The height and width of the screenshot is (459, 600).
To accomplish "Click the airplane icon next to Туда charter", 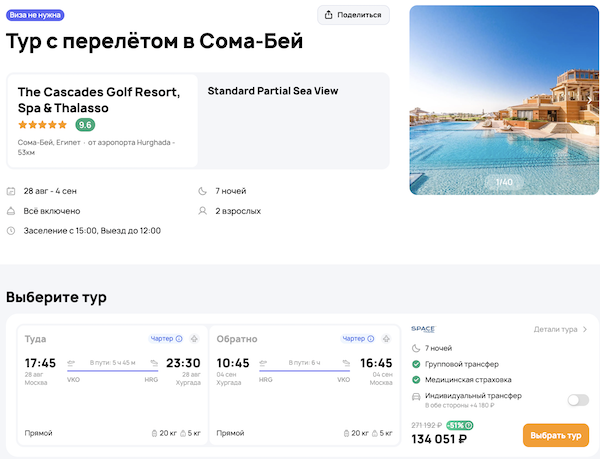I will click(x=193, y=339).
